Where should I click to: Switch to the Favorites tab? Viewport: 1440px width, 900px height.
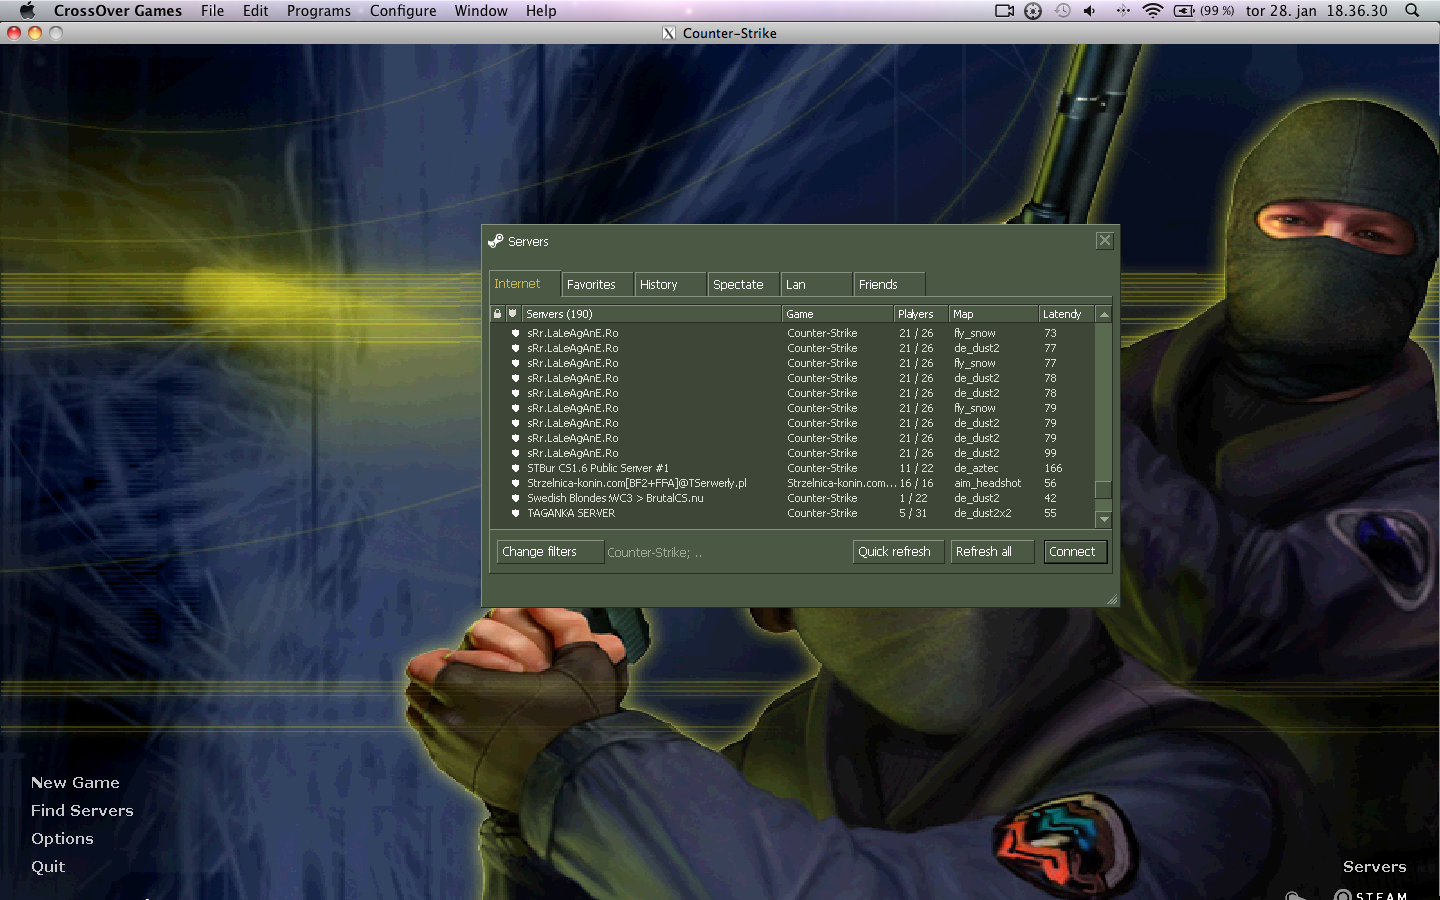[x=597, y=285]
